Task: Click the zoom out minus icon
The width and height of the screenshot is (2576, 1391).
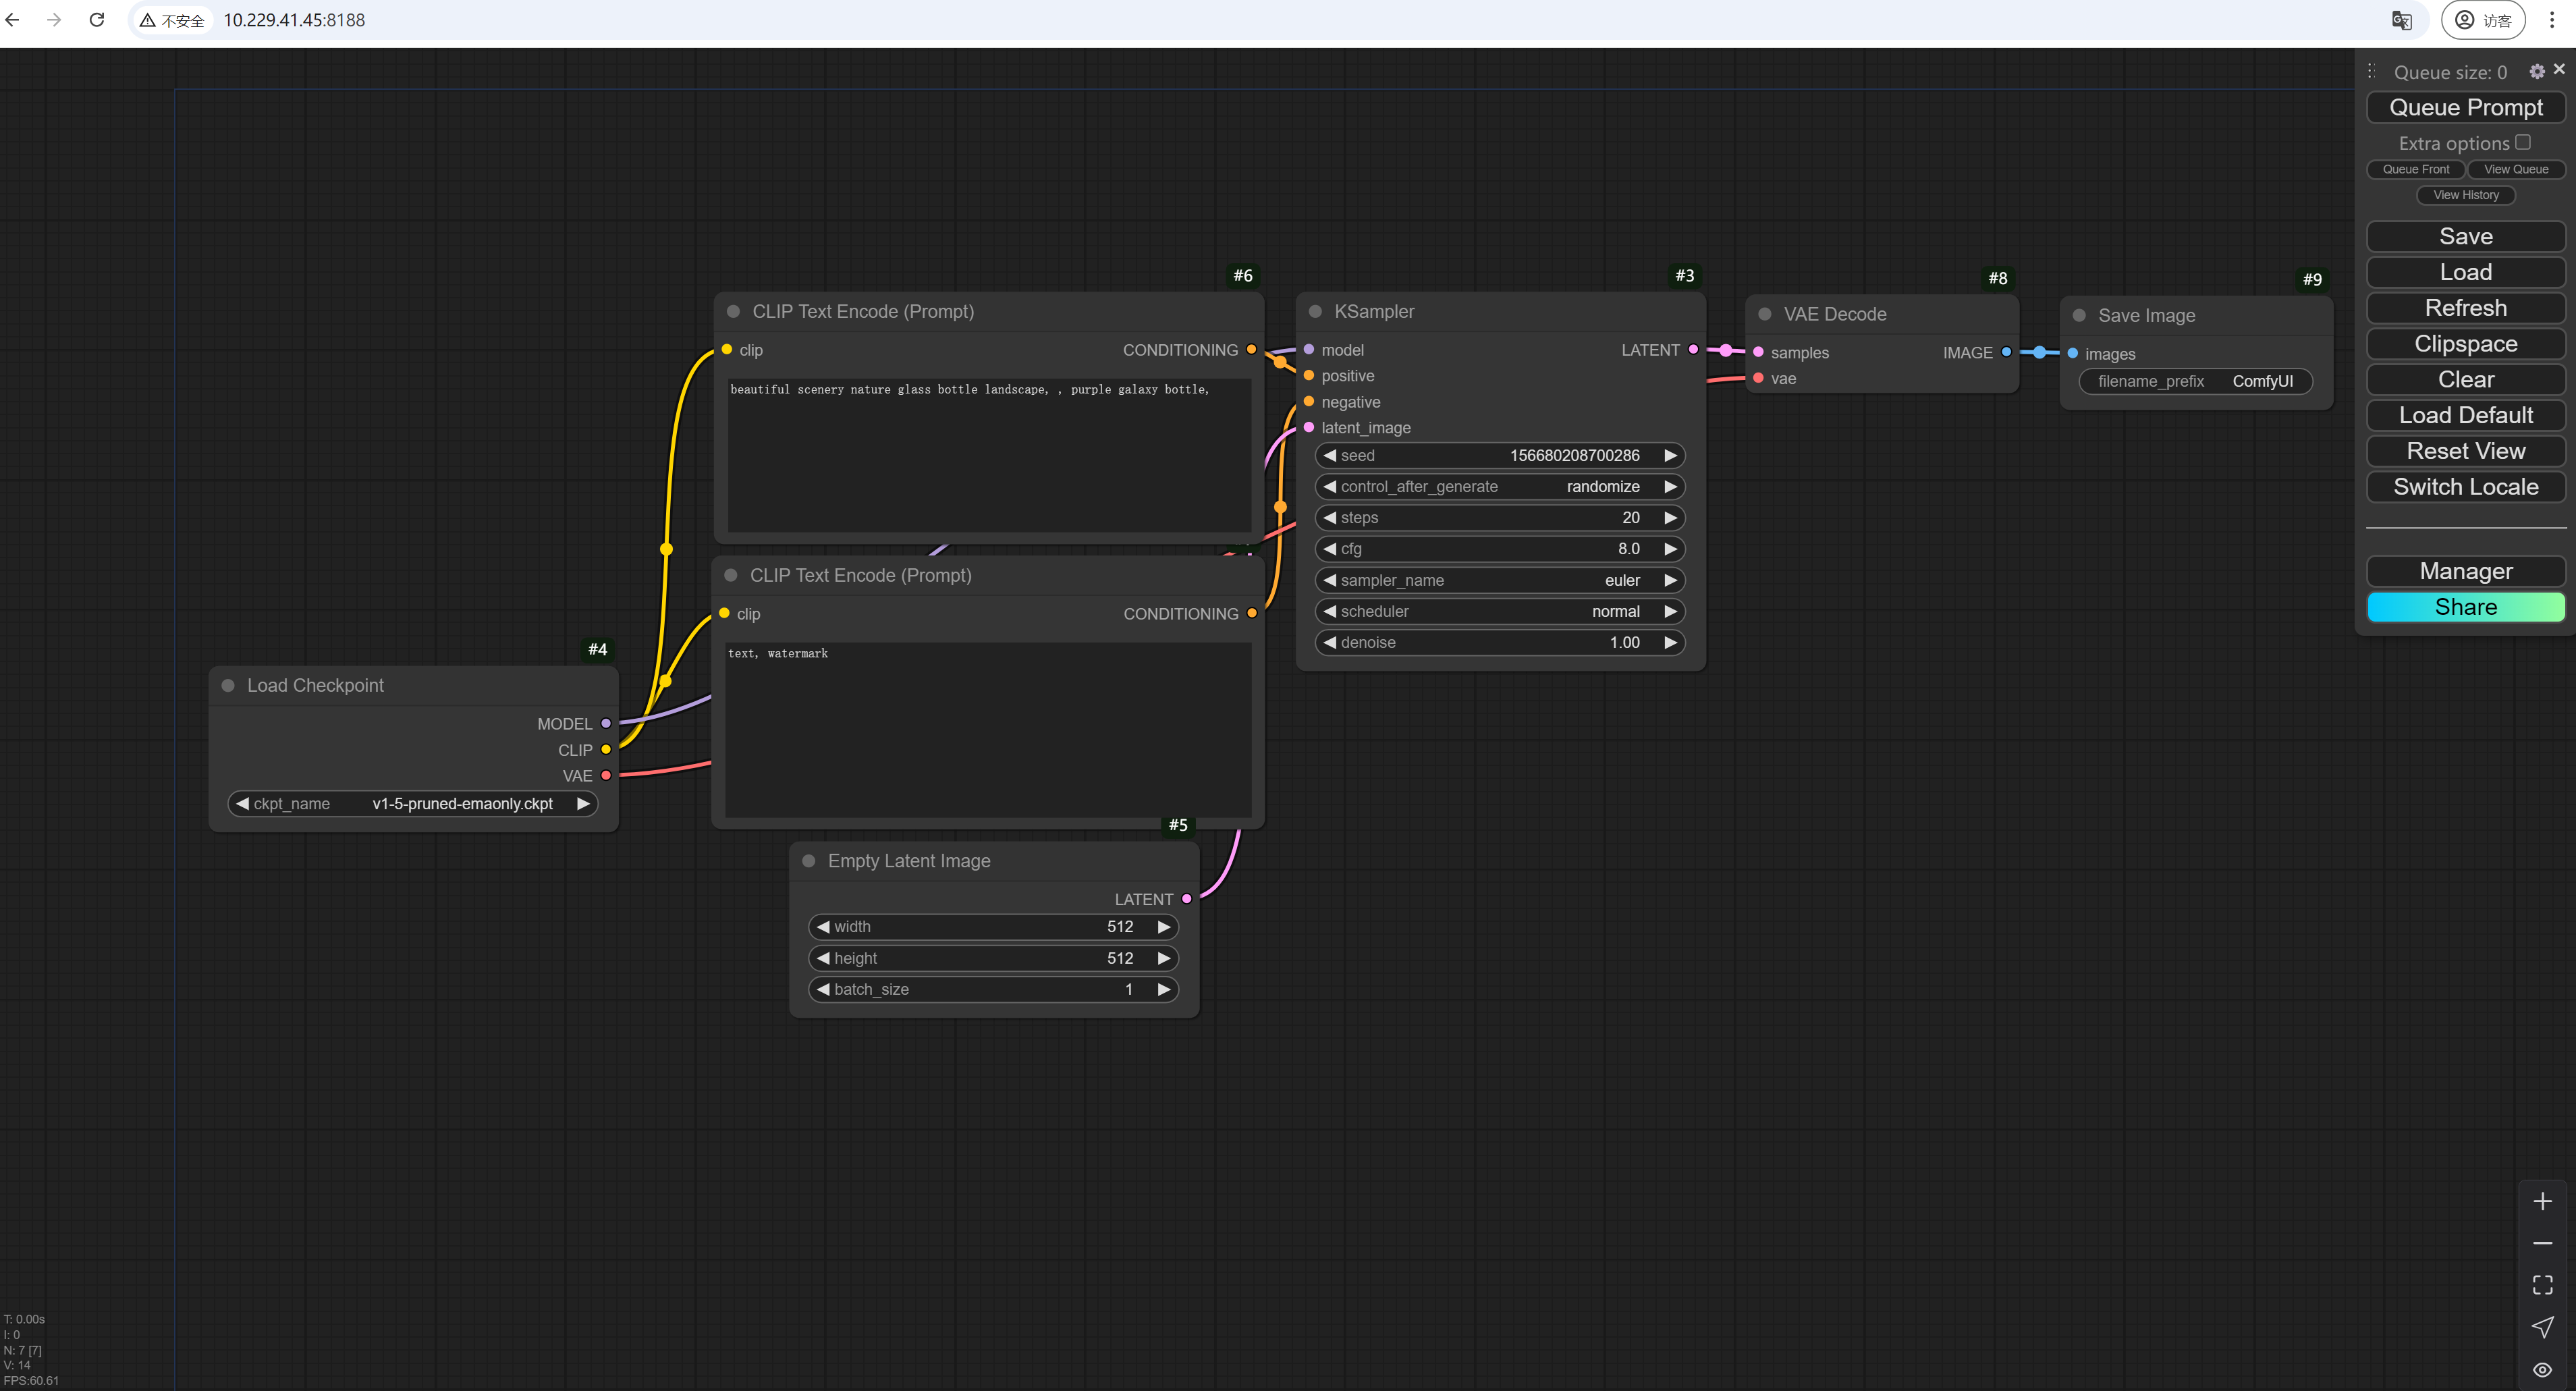Action: (x=2542, y=1243)
